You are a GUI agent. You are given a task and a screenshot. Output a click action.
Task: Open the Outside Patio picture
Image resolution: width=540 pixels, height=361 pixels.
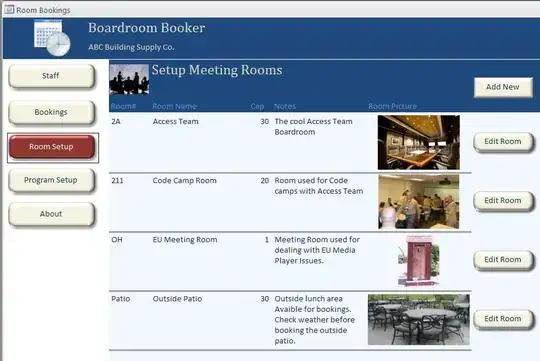(x=418, y=319)
